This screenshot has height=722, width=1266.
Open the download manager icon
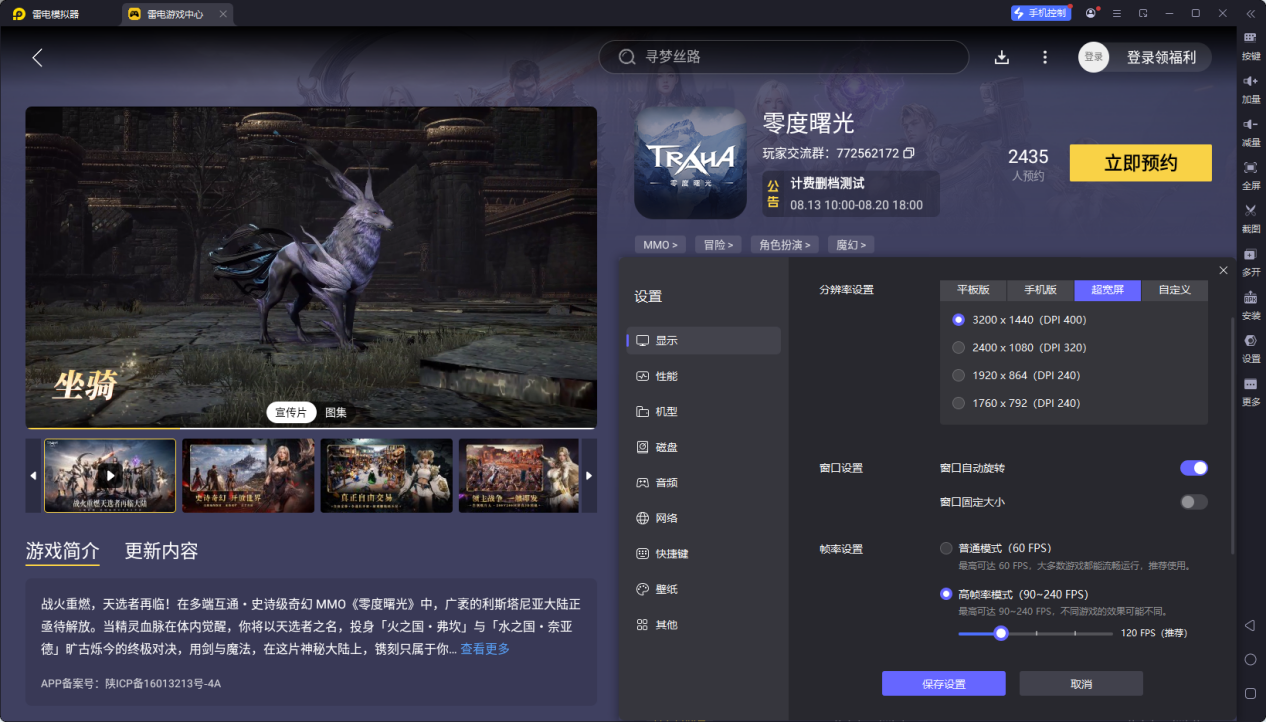point(1002,57)
